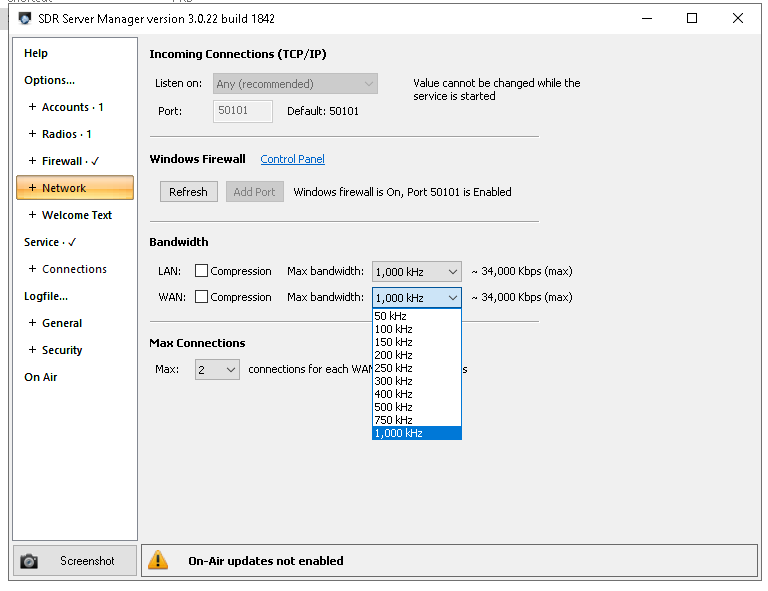Open the Max connections dropdown
The width and height of the screenshot is (768, 591).
coord(217,369)
